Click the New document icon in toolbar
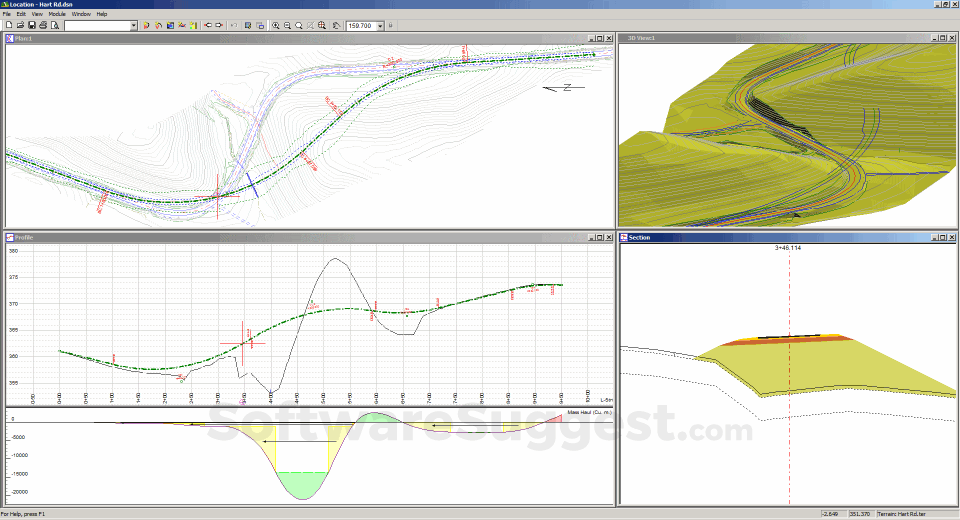Image resolution: width=960 pixels, height=520 pixels. [x=8, y=25]
